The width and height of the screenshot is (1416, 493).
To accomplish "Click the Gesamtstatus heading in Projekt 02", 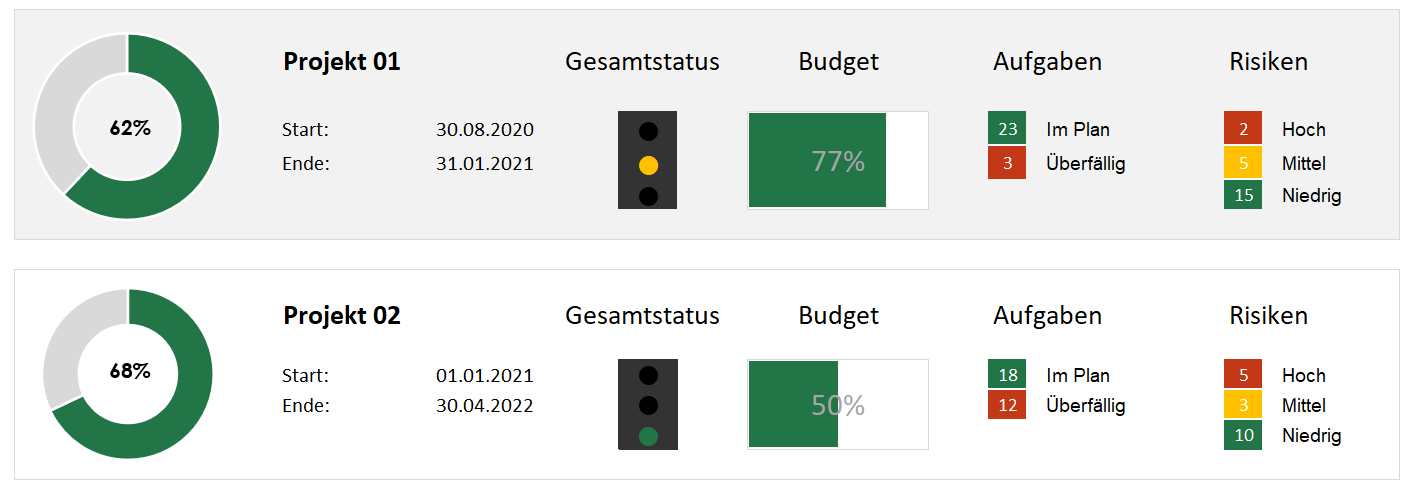I will (642, 316).
